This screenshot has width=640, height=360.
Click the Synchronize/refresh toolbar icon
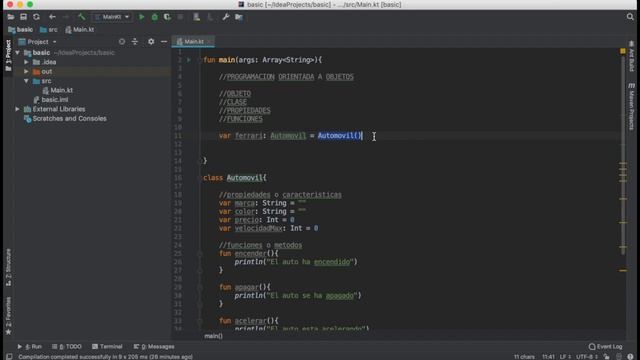(x=36, y=17)
